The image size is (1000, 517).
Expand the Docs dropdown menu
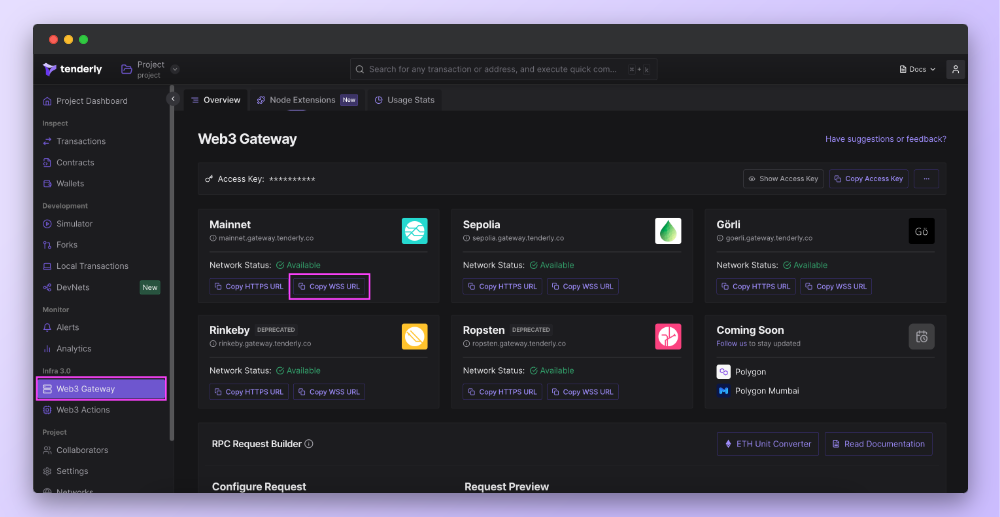917,69
